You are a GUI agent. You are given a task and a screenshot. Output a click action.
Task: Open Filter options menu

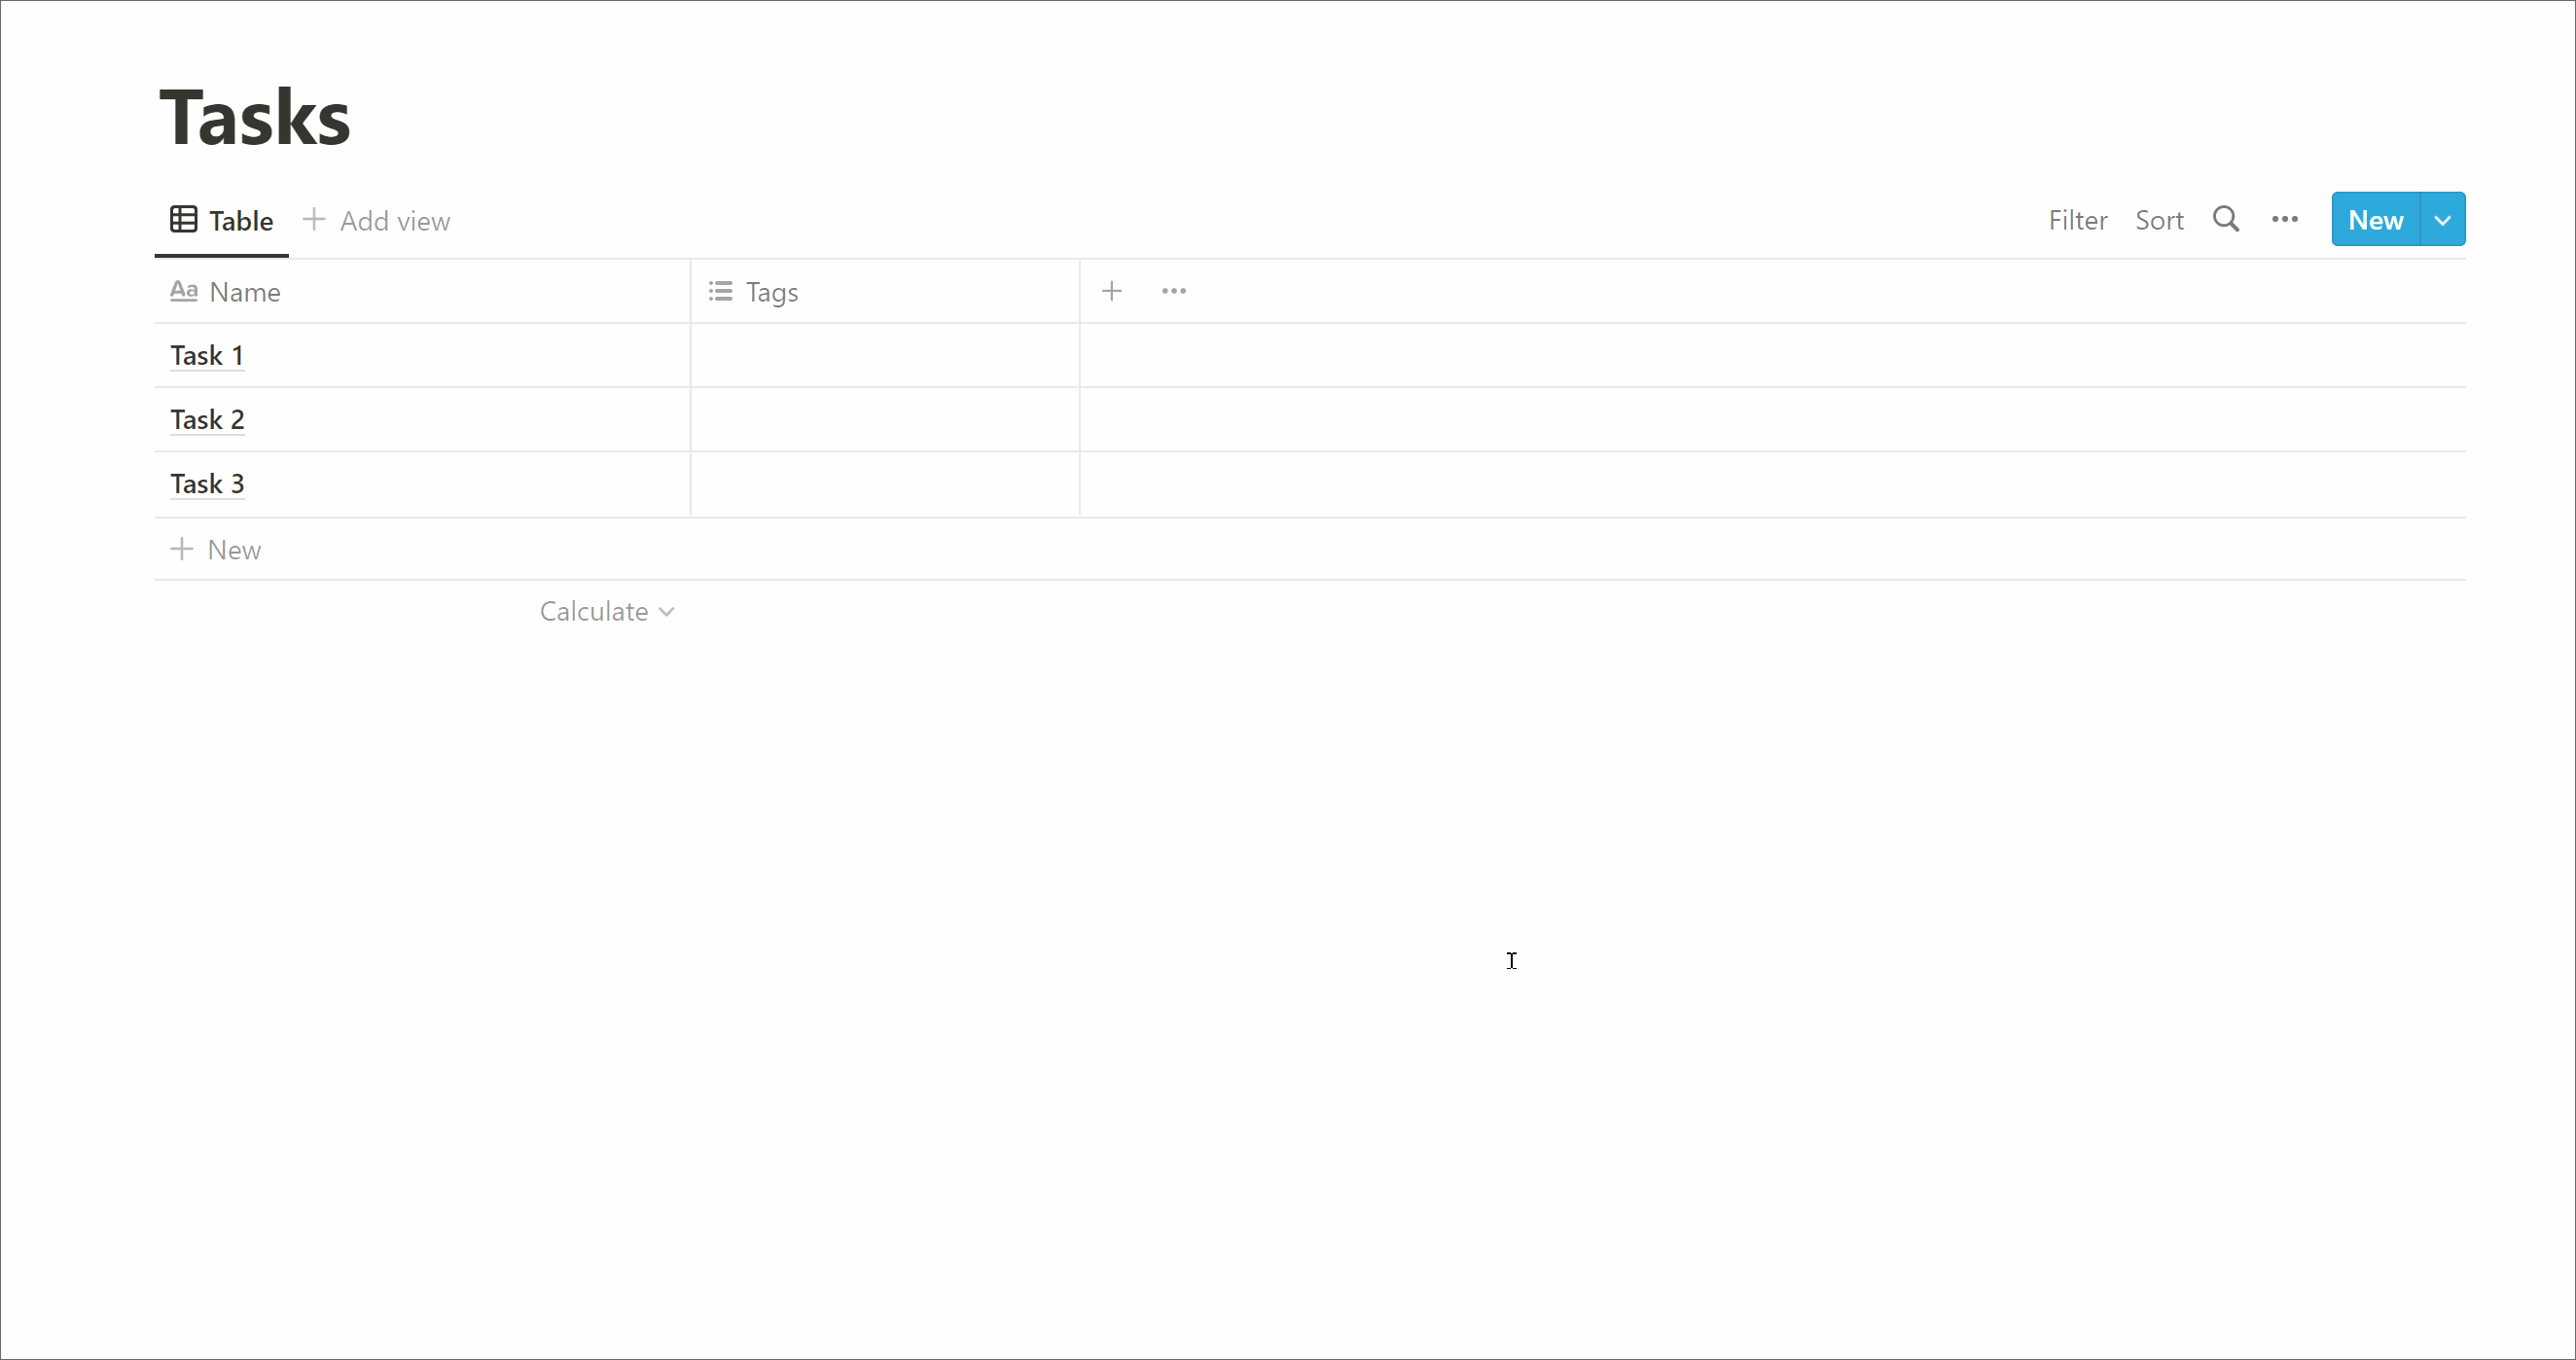tap(2075, 220)
